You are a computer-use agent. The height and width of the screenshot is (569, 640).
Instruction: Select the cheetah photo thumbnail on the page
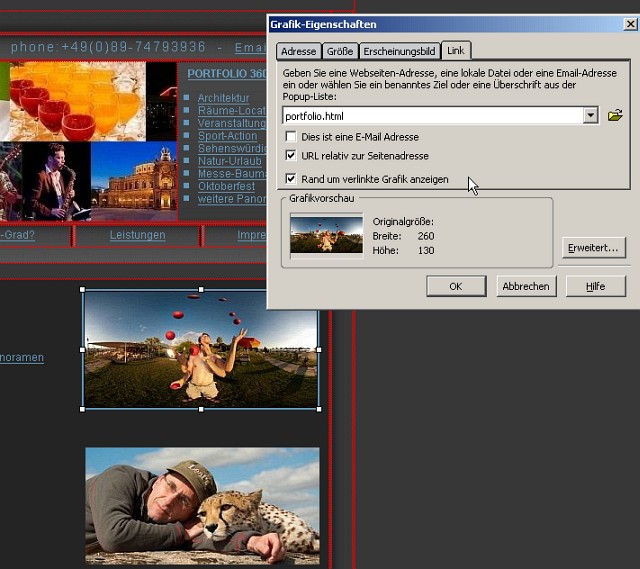pyautogui.click(x=202, y=506)
